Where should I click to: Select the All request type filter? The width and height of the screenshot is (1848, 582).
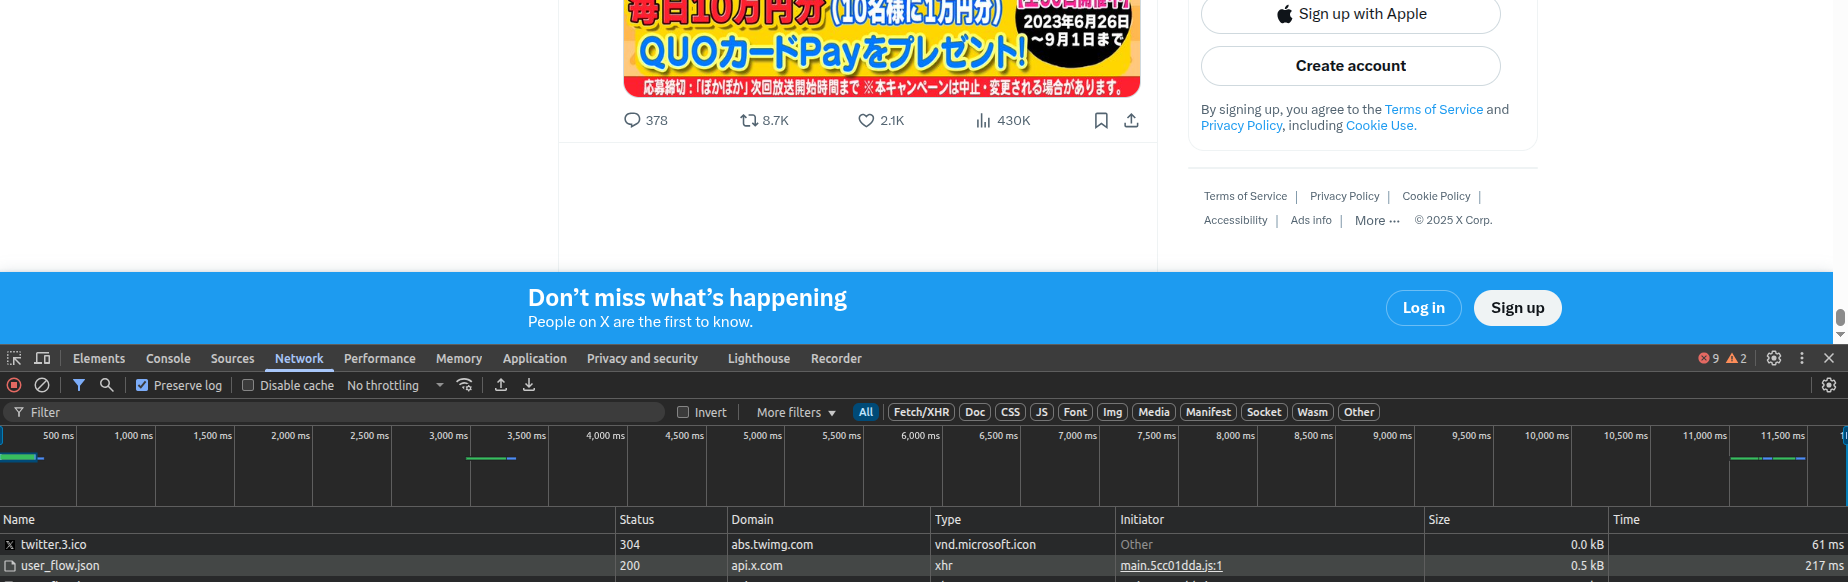point(866,412)
